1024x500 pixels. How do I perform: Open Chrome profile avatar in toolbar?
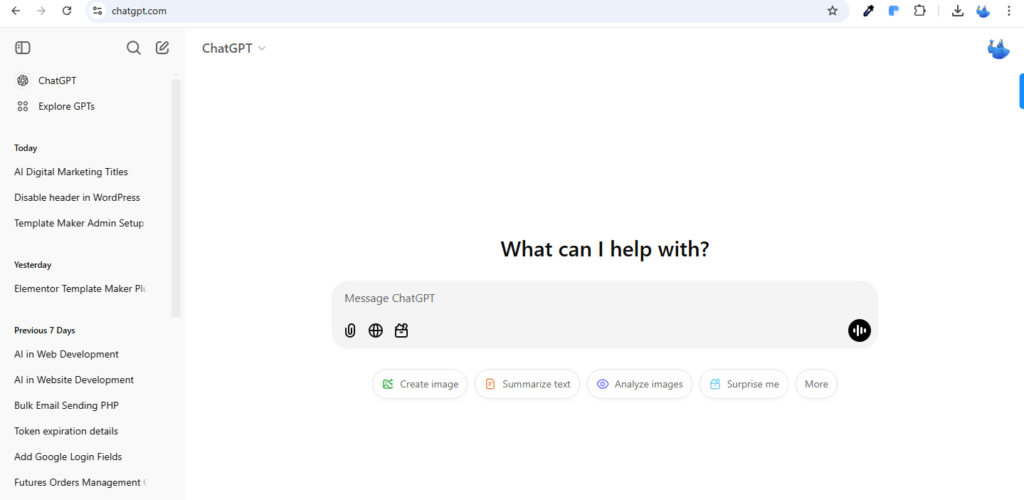tap(983, 10)
